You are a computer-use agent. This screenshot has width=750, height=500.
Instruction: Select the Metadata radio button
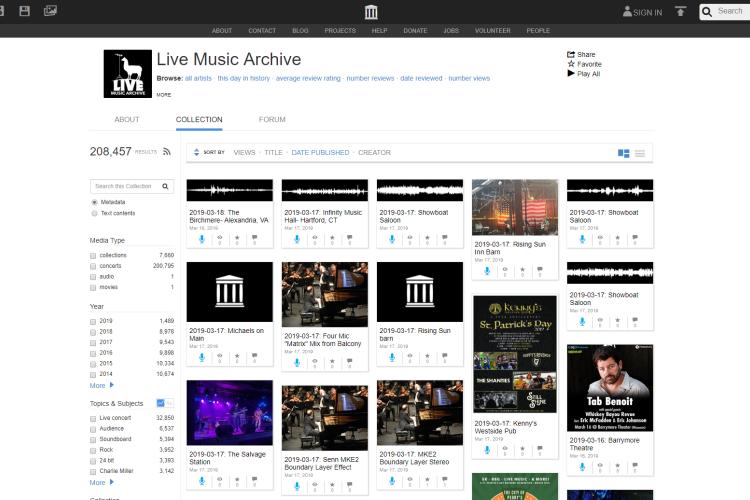(94, 202)
